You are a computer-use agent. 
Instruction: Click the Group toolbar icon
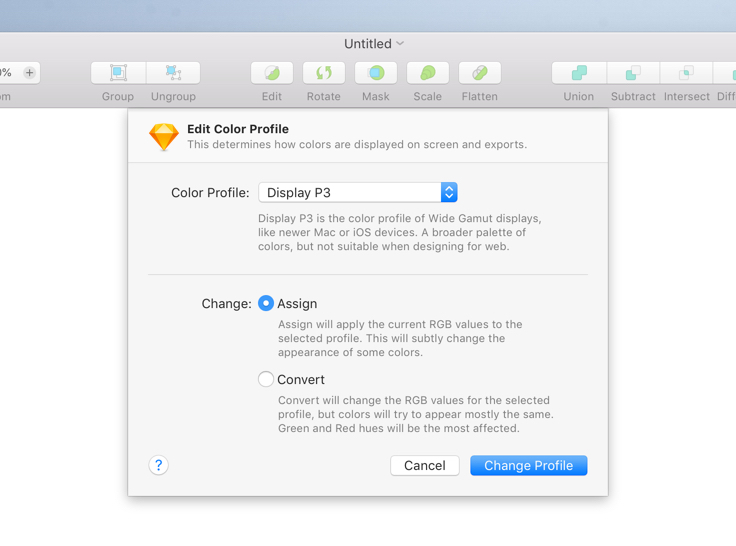coord(118,73)
